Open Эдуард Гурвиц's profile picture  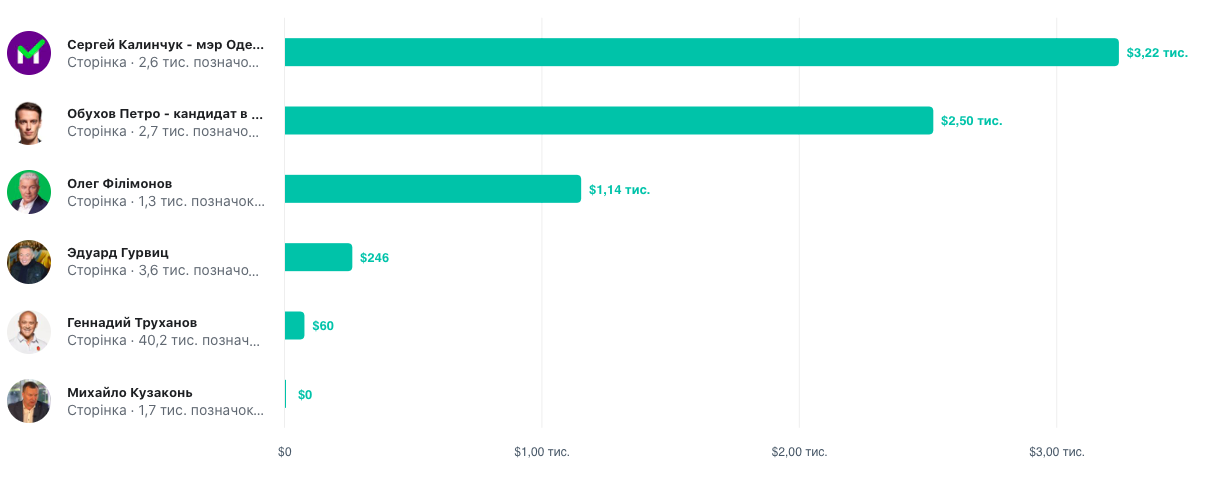tap(29, 261)
